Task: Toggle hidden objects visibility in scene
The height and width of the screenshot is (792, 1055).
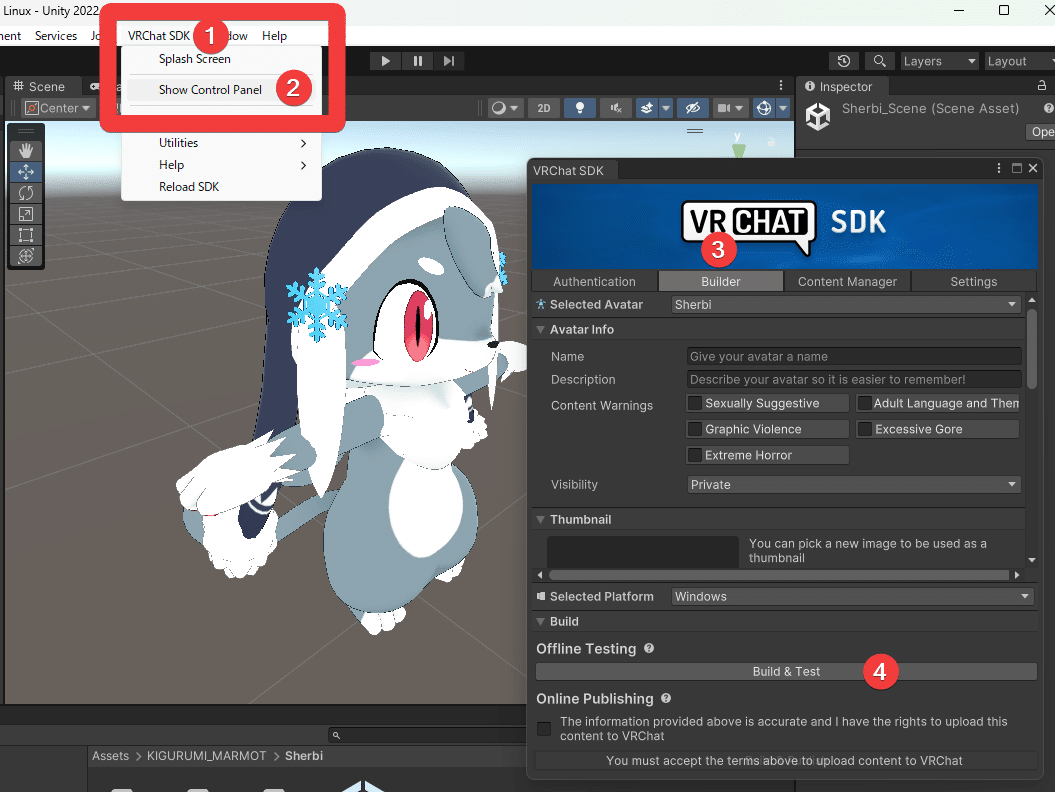Action: tap(692, 108)
